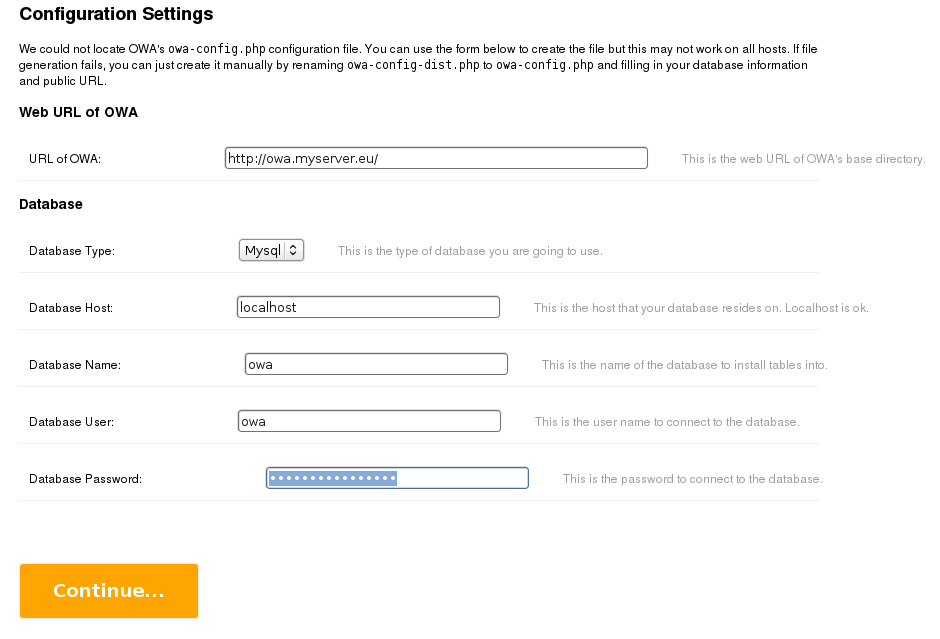Click the up-down arrow on Mysql selector
This screenshot has height=639, width=940.
(x=293, y=250)
